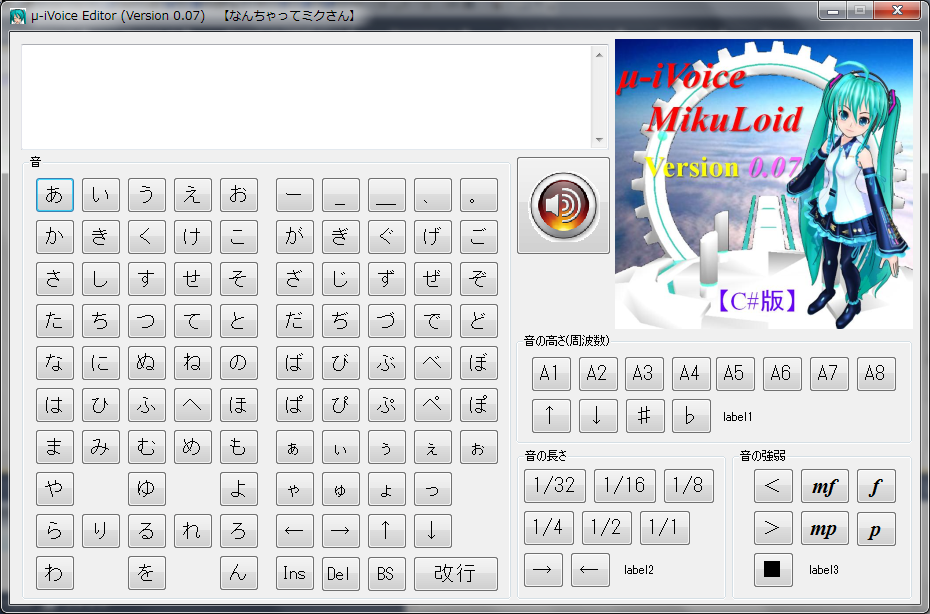The image size is (930, 614).
Task: Insert the Japanese comma 、
Action: point(432,195)
